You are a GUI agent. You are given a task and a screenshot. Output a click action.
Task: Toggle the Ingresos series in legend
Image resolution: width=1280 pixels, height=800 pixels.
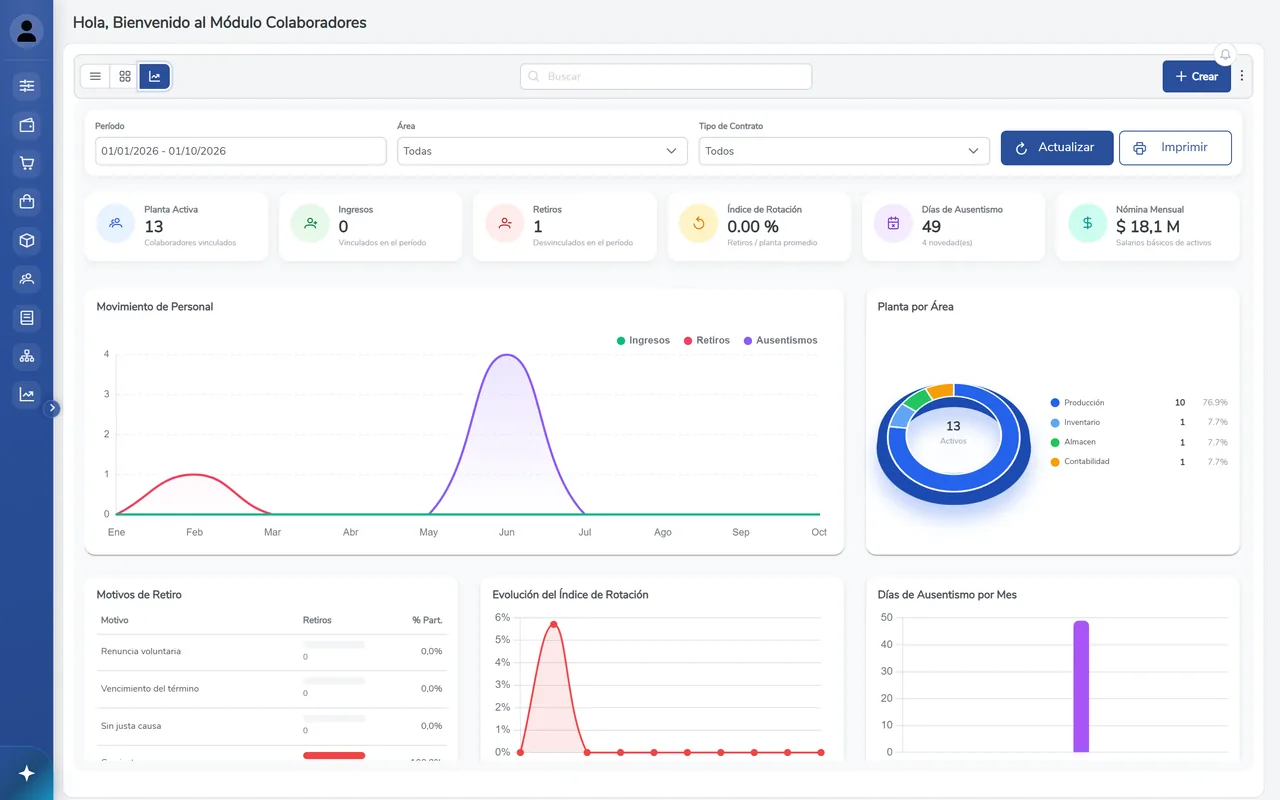[x=643, y=340]
